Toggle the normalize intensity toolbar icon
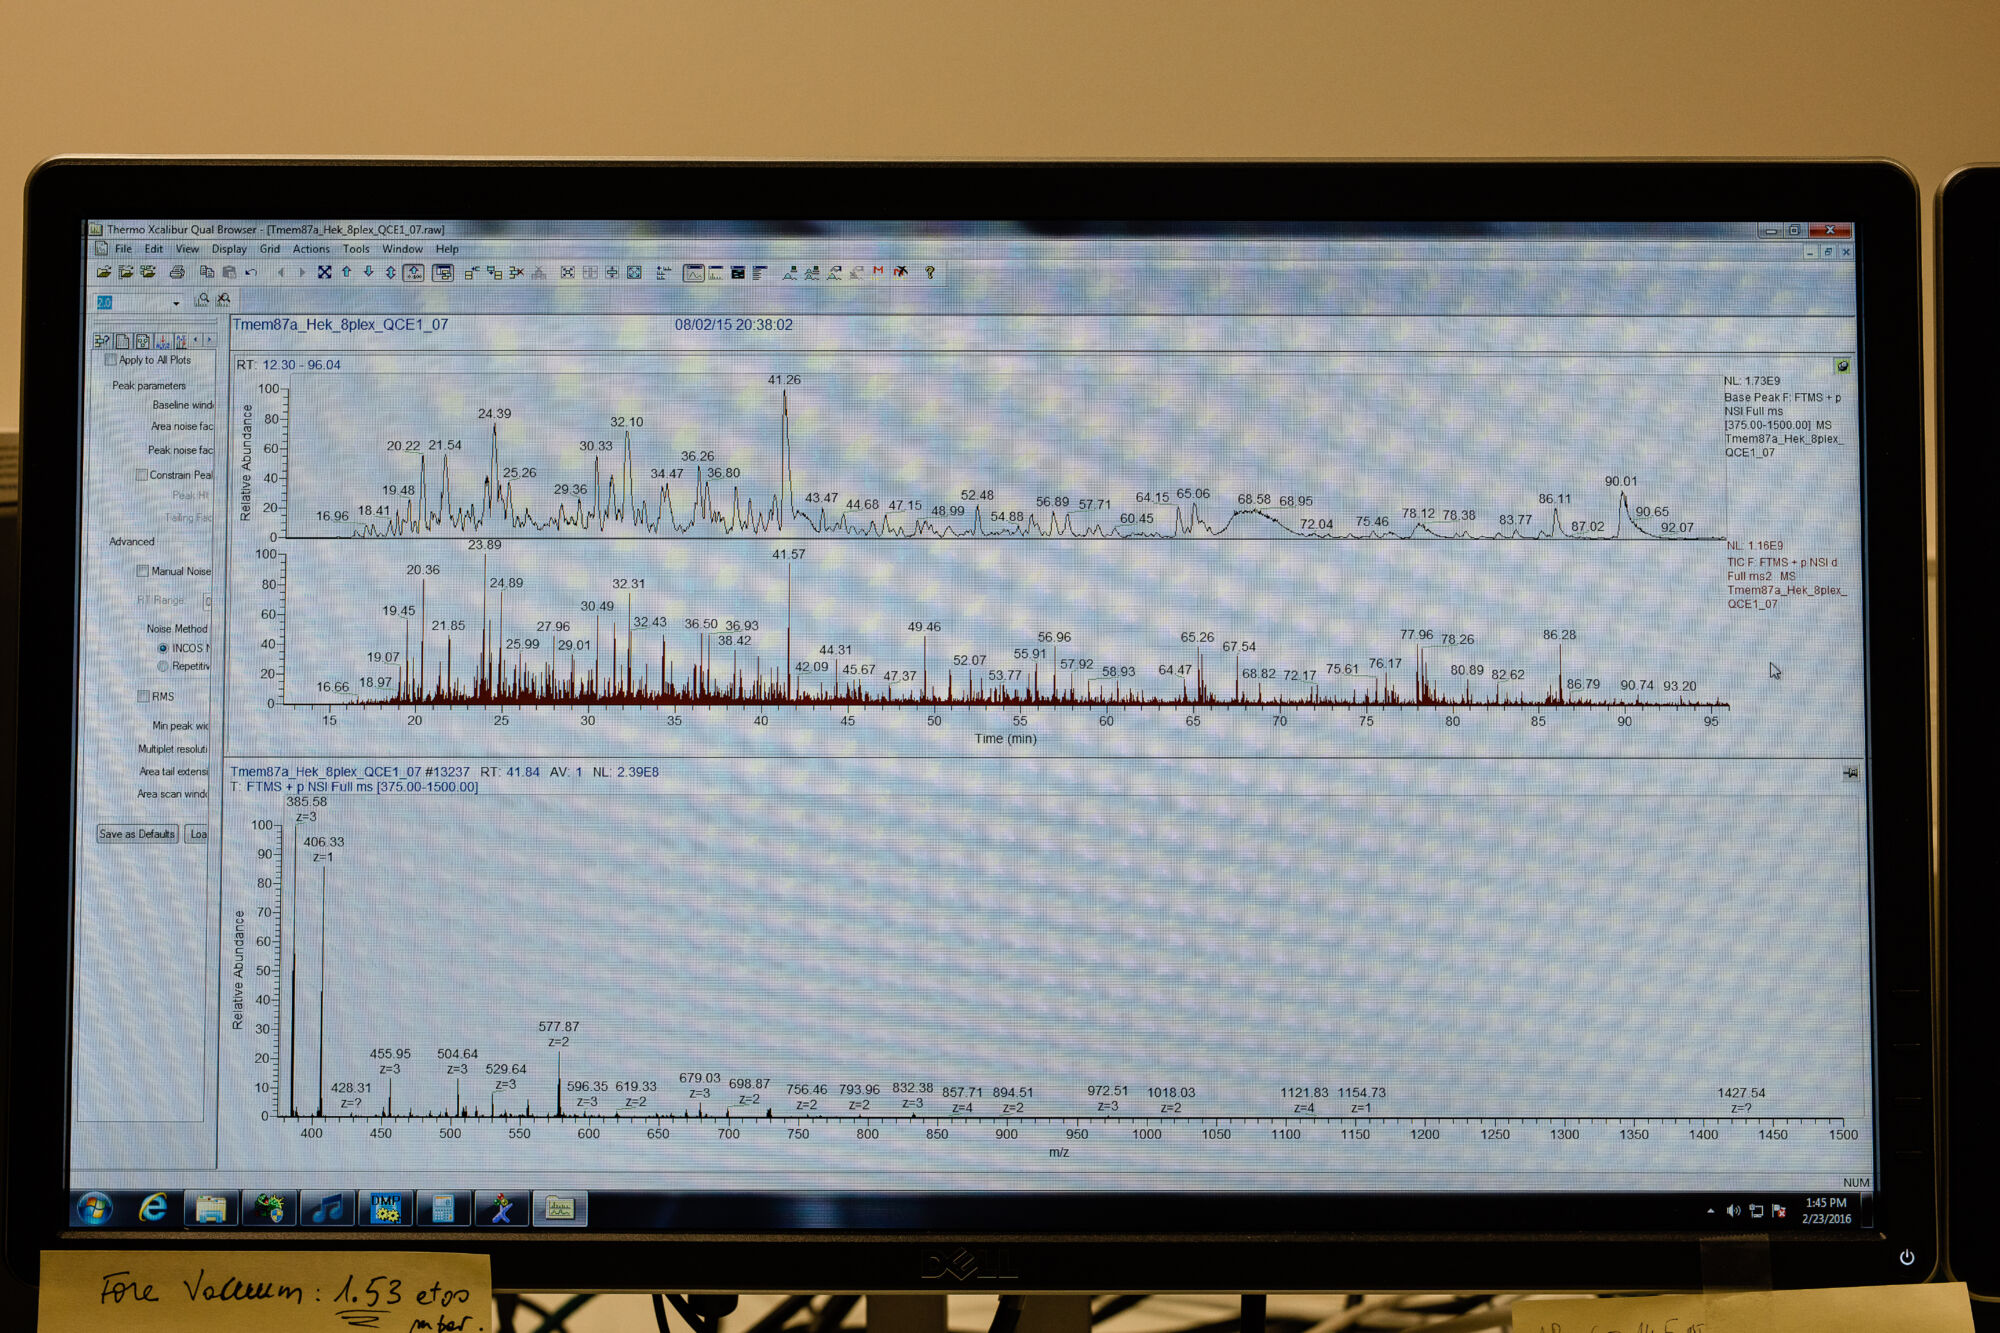Screen dimensions: 2000x1333 click(x=413, y=272)
